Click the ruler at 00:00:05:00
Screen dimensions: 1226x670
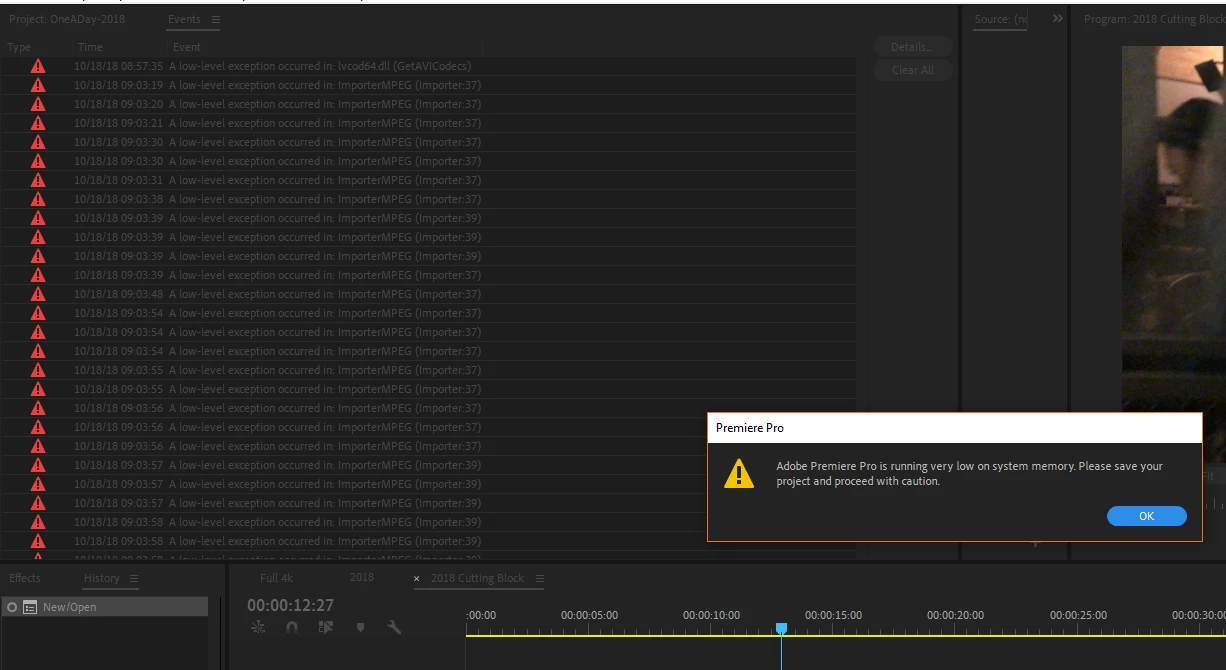point(589,615)
